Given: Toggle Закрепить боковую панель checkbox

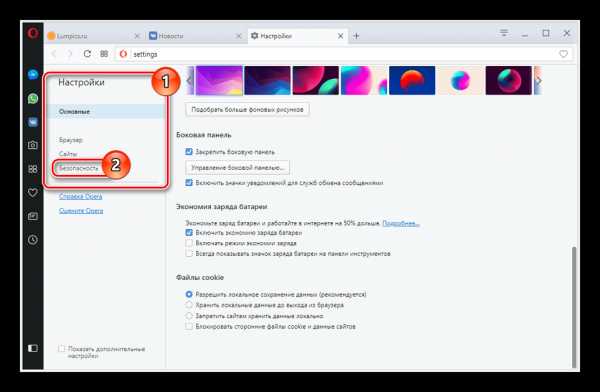Looking at the screenshot, I should pyautogui.click(x=189, y=152).
